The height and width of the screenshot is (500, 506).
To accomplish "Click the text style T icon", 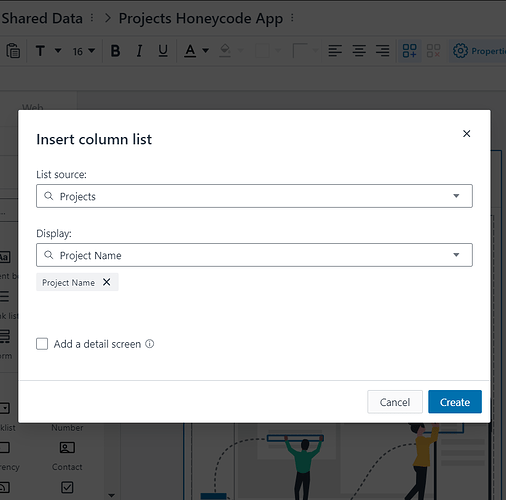I will 40,51.
